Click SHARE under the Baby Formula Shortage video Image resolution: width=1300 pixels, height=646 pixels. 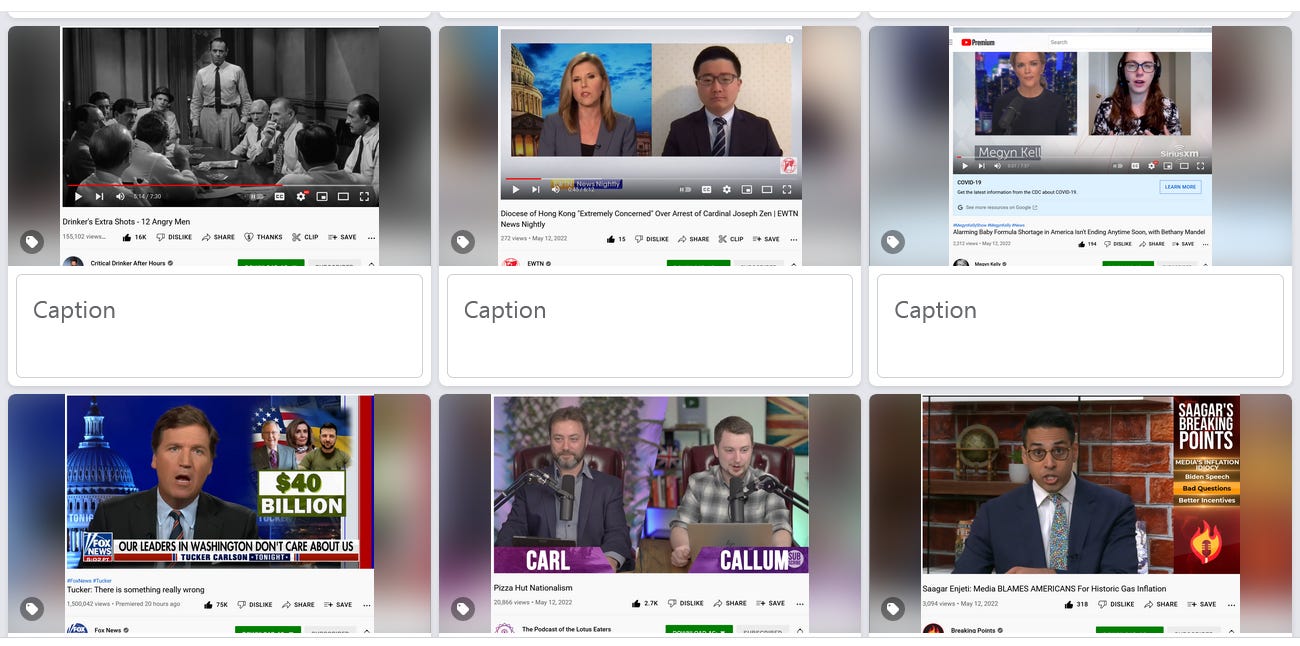pos(1150,244)
